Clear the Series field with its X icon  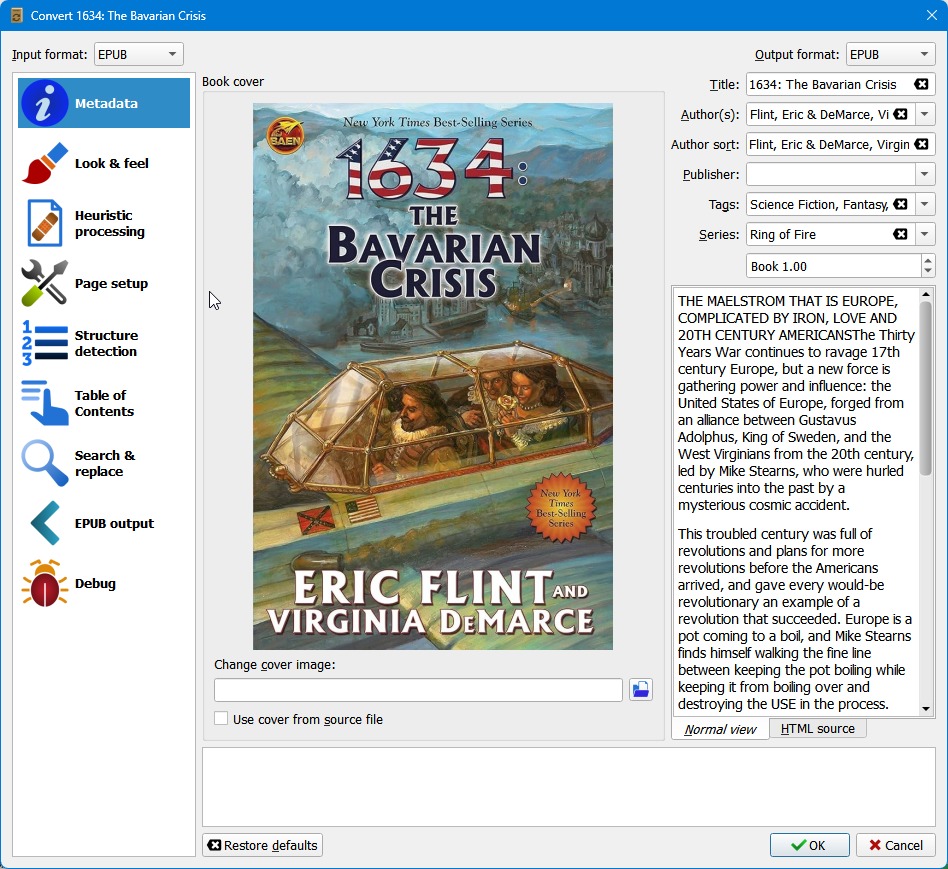(901, 234)
